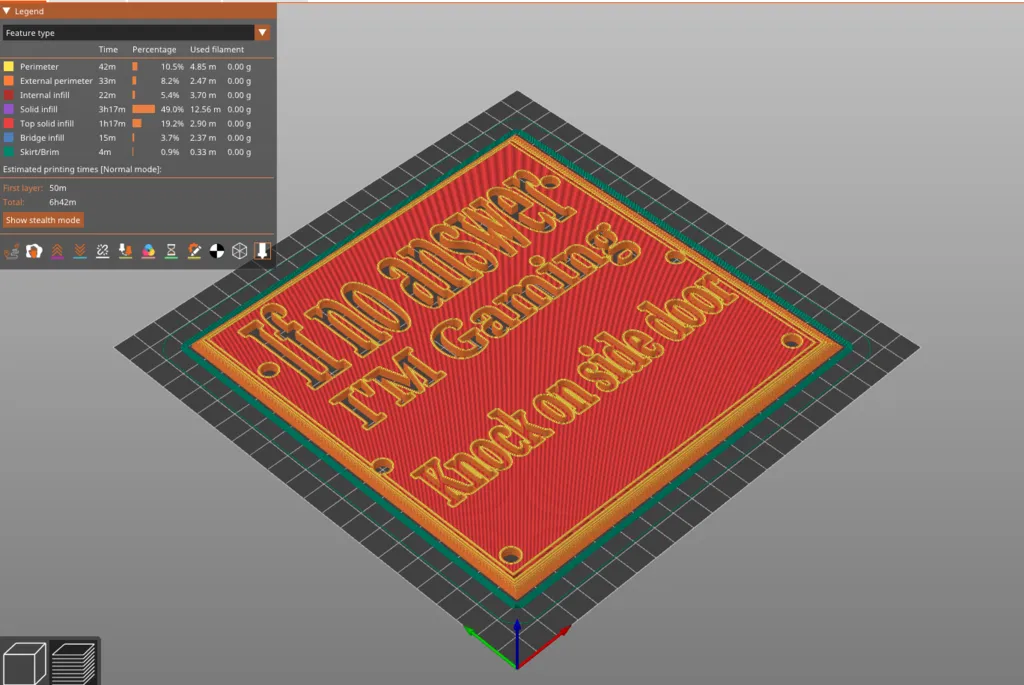Click the yellow Perimeter color swatch
This screenshot has height=685, width=1024.
9,67
